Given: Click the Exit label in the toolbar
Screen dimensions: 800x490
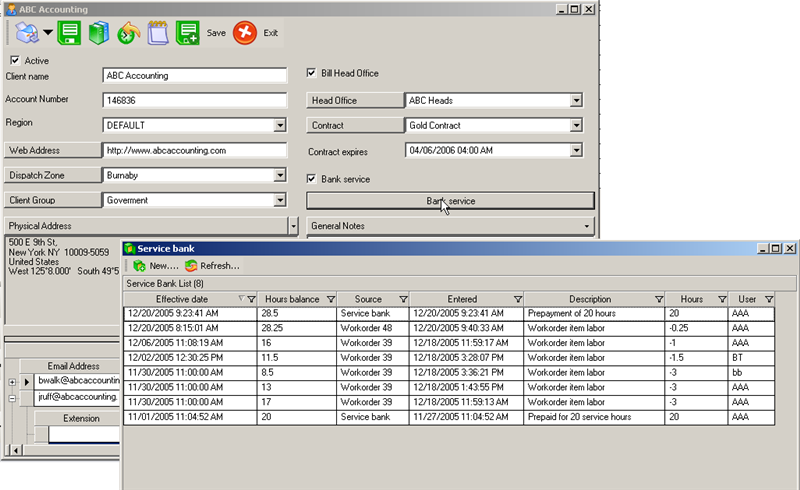Looking at the screenshot, I should 270,33.
